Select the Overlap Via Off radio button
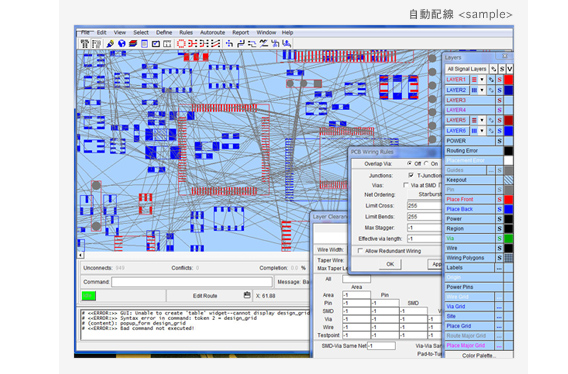 pyautogui.click(x=409, y=163)
